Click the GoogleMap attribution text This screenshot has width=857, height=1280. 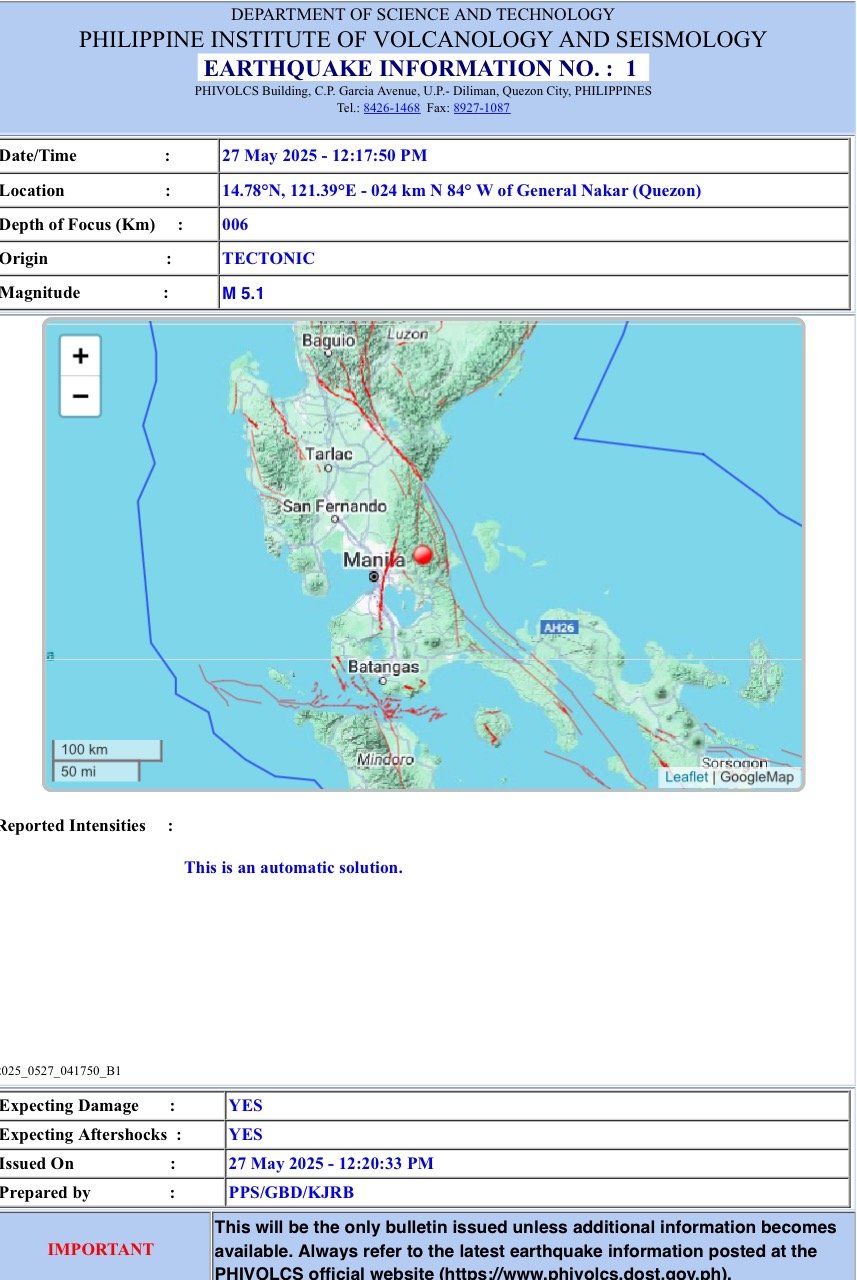tap(757, 777)
